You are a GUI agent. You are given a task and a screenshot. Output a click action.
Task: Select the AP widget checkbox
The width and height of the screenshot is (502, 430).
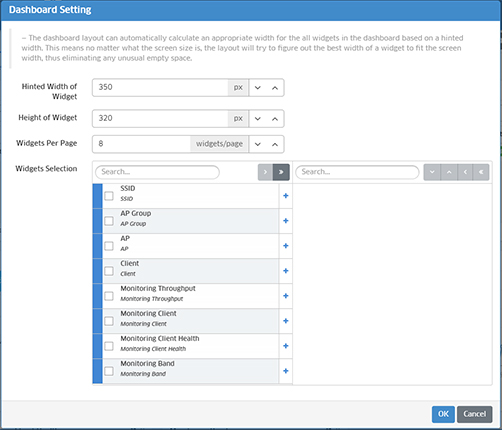[109, 246]
